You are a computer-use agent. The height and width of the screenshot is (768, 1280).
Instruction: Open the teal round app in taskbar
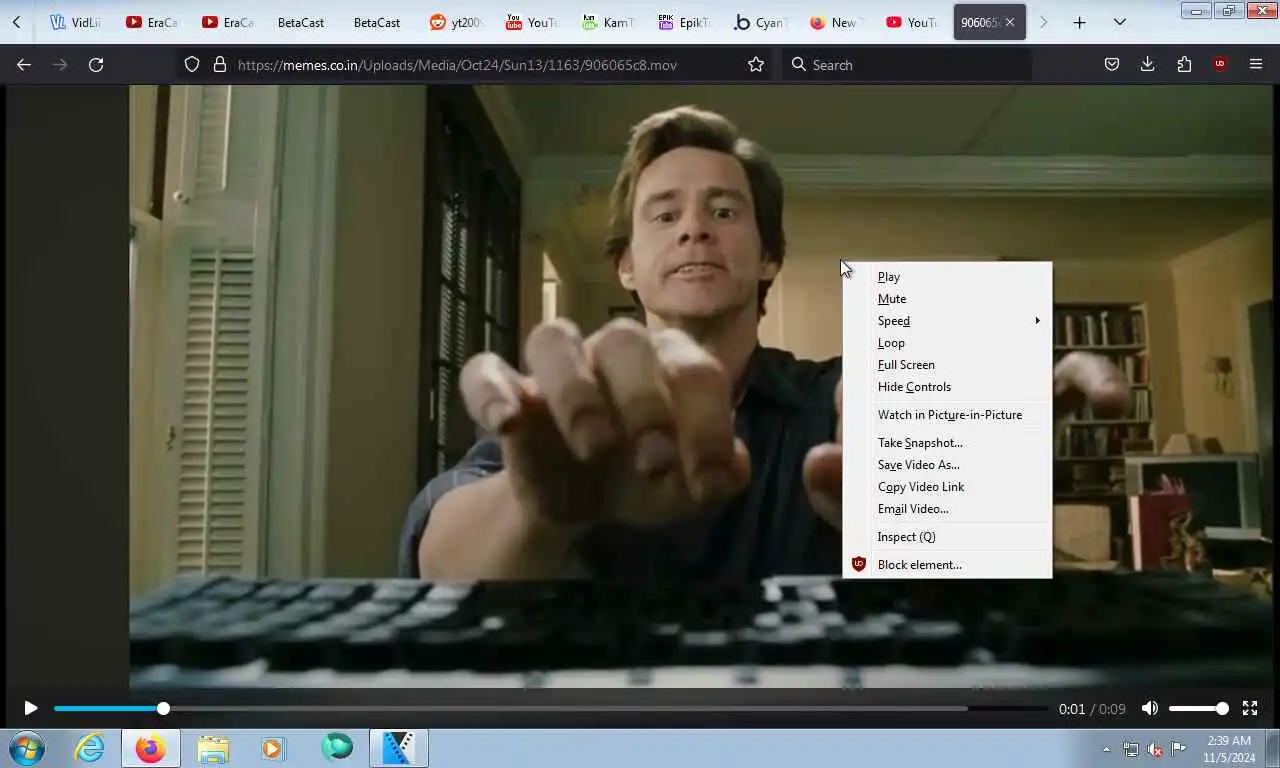point(337,748)
